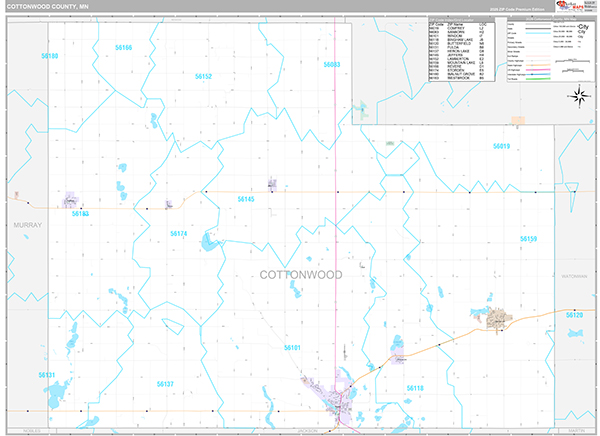
Task: Select the 56159 ZIP code label
Action: (528, 239)
